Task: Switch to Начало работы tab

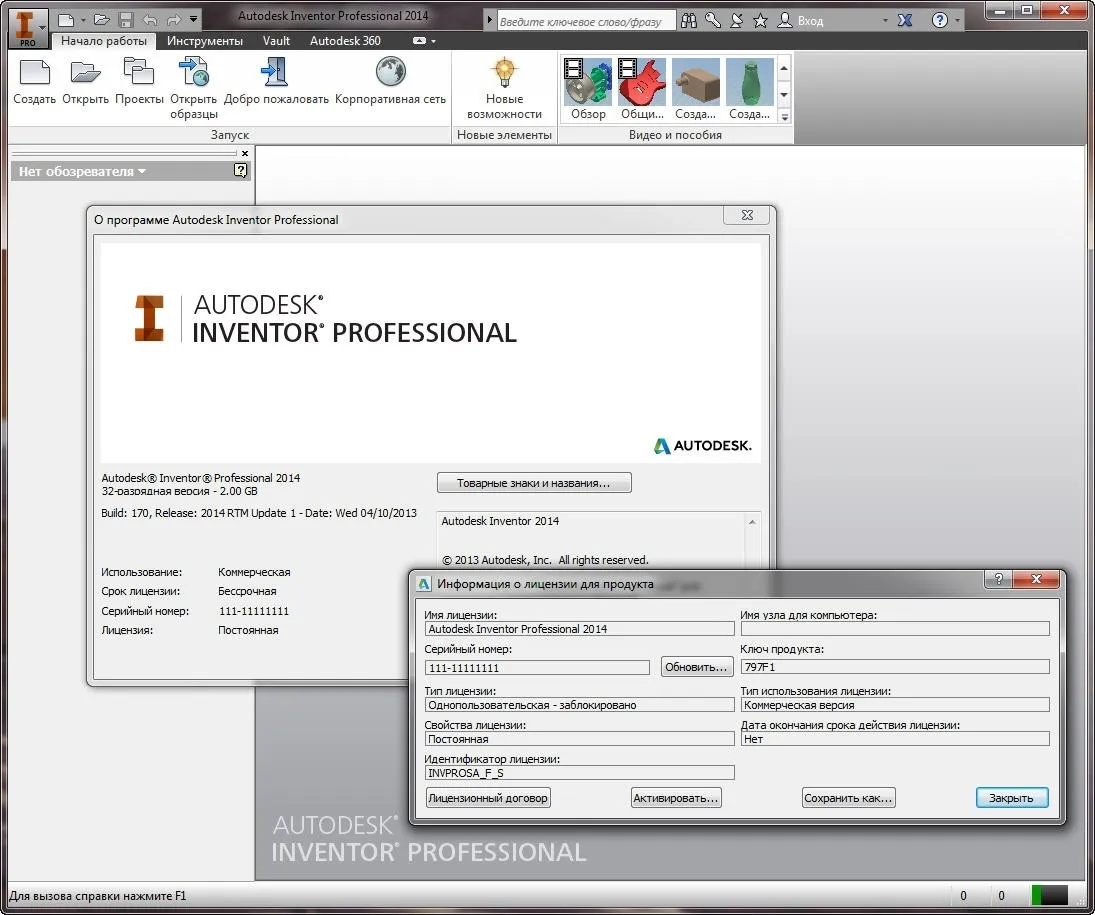Action: (x=103, y=41)
